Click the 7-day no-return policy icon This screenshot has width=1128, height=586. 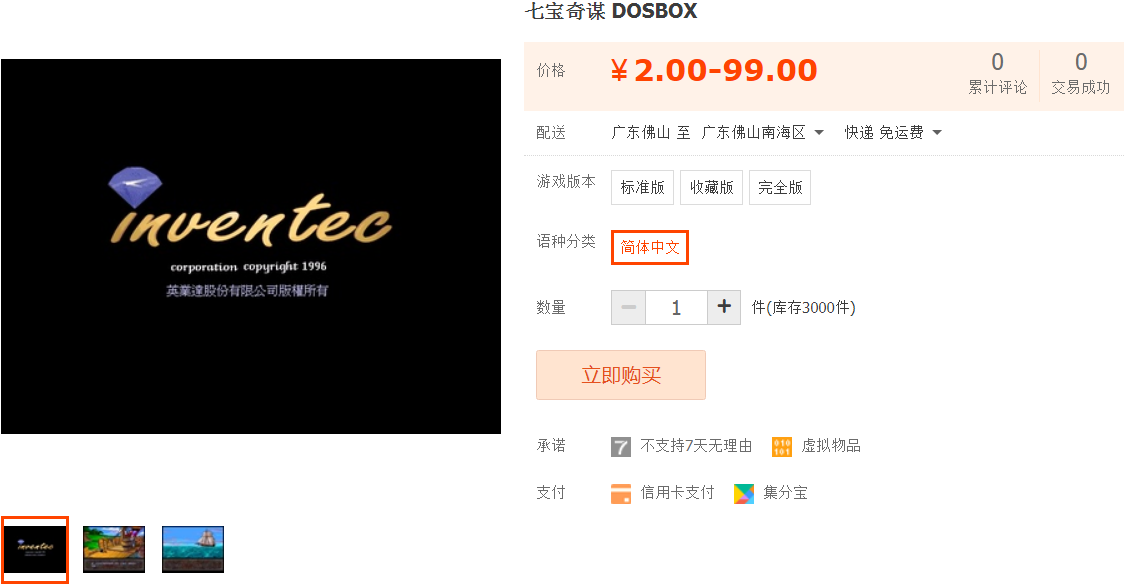pyautogui.click(x=621, y=447)
